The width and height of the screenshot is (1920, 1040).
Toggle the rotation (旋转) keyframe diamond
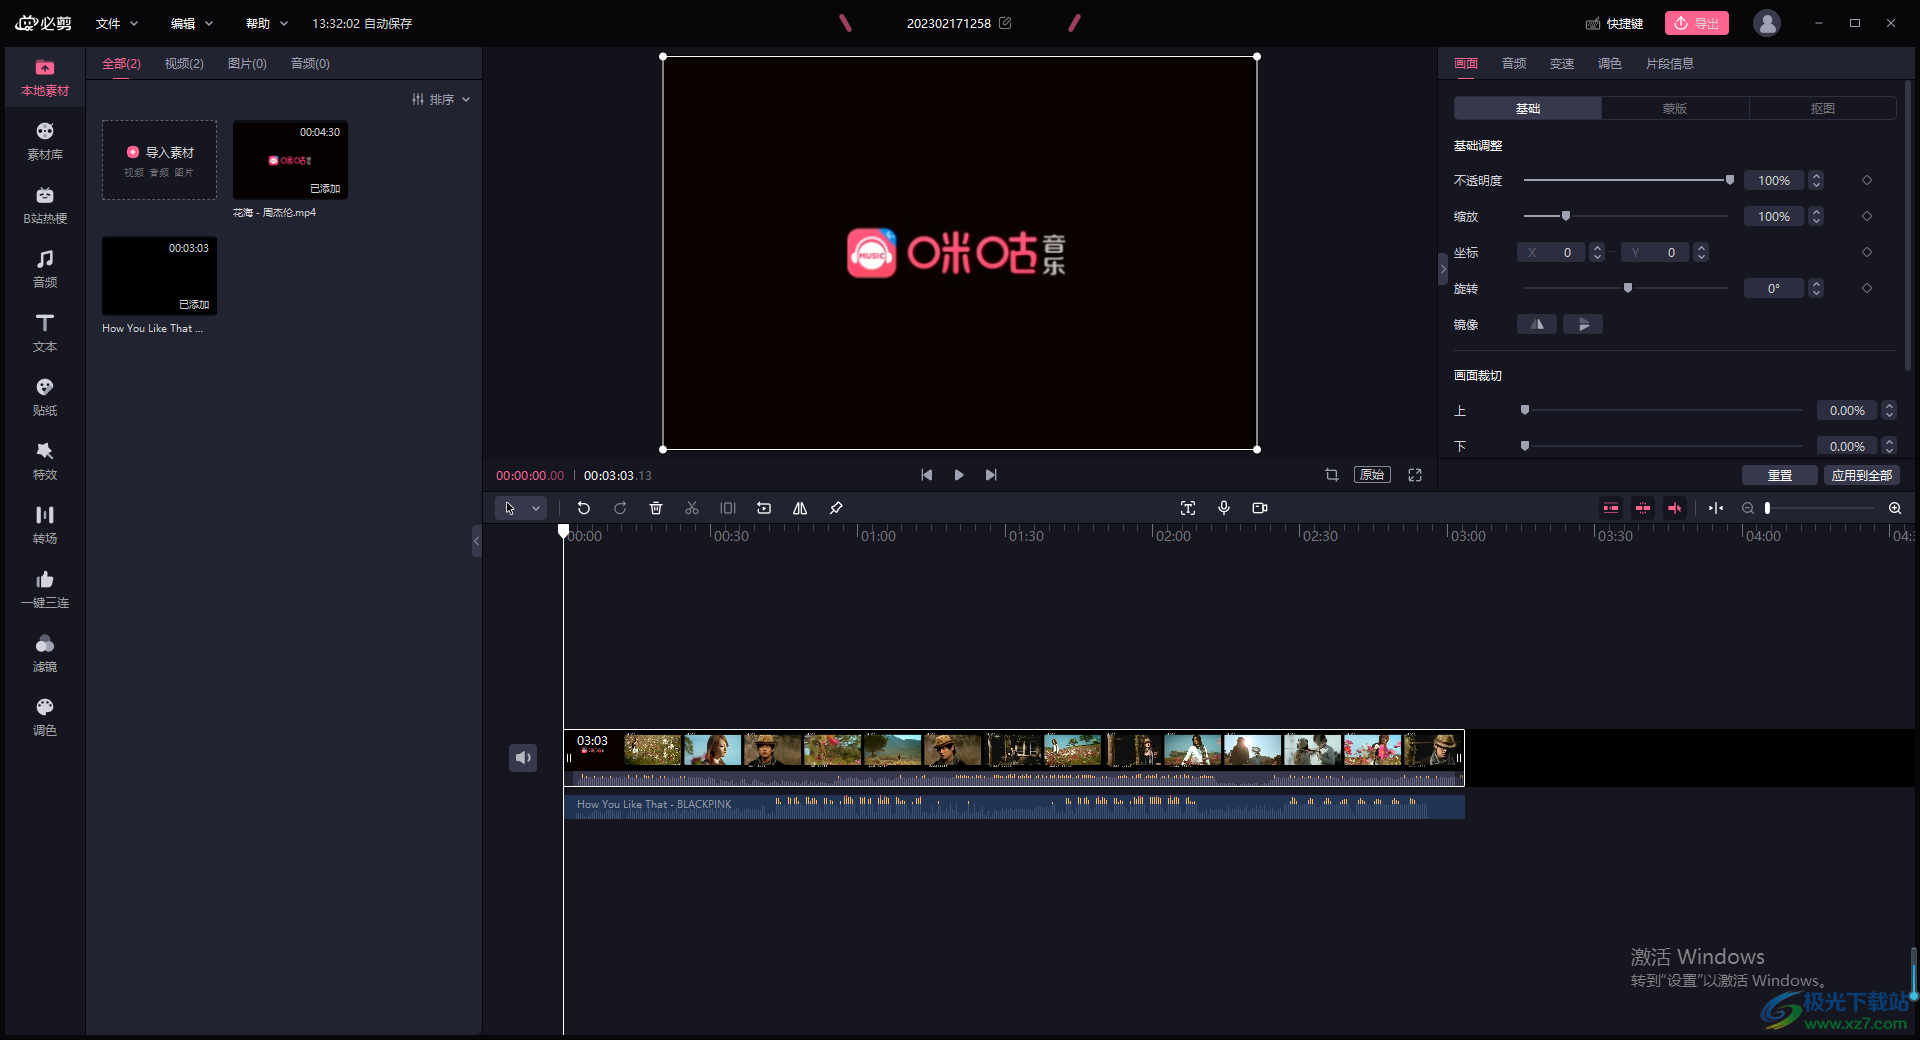point(1867,288)
